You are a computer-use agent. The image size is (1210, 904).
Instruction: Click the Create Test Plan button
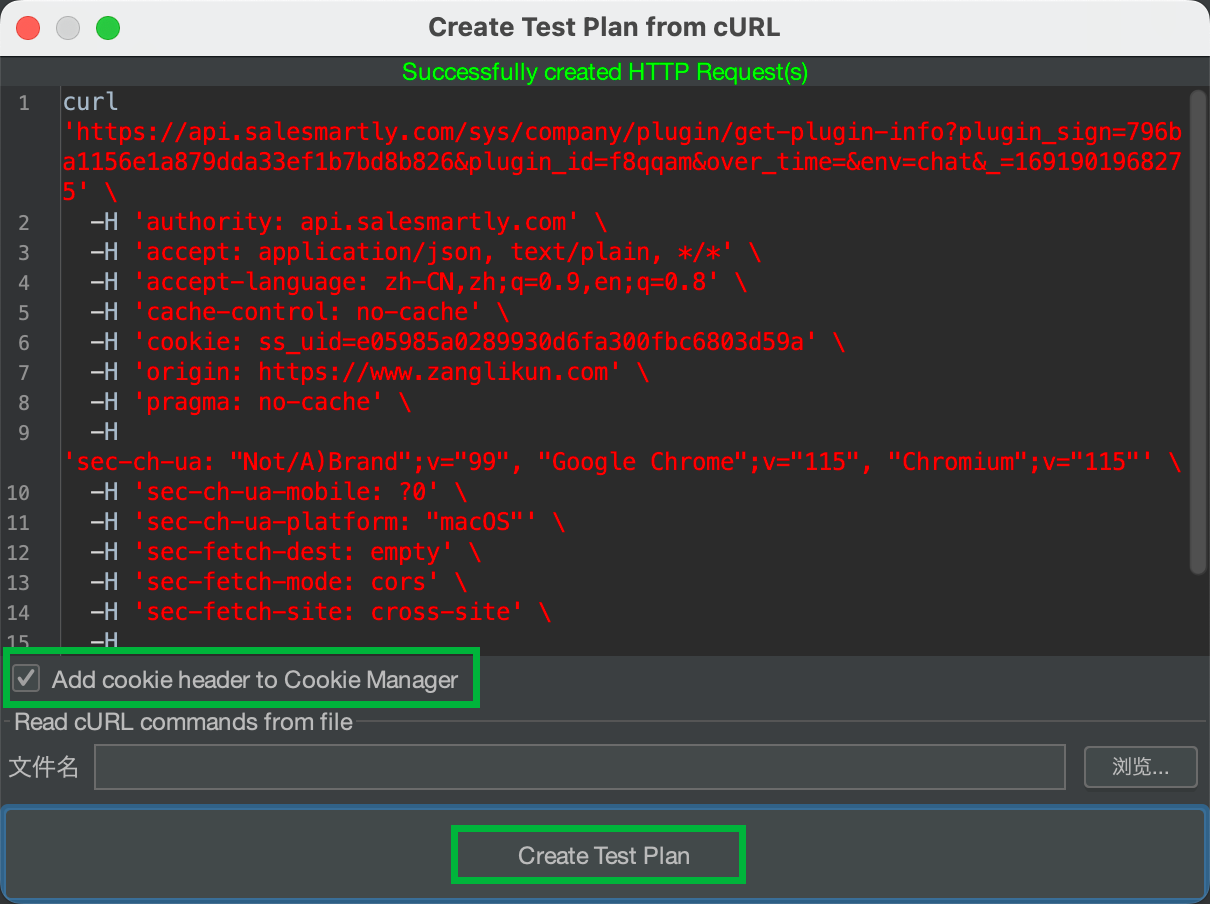click(x=603, y=855)
